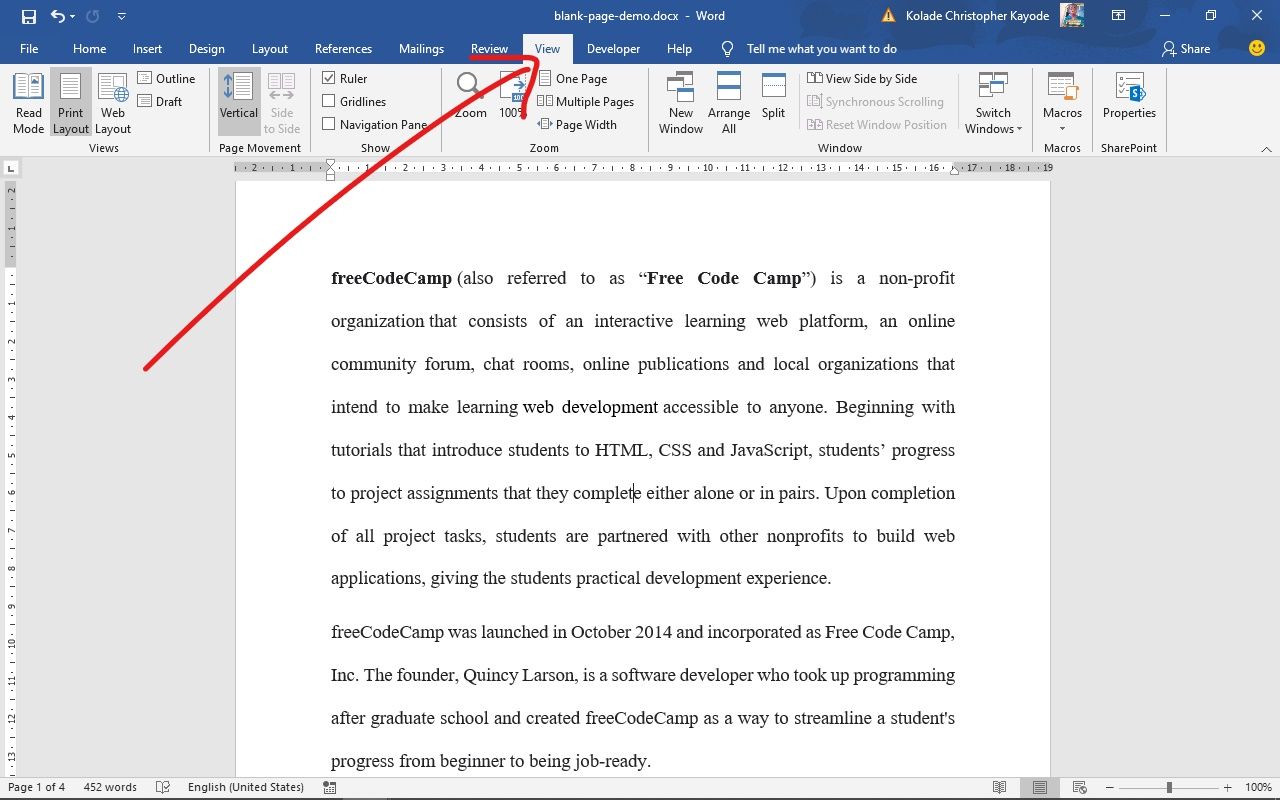The height and width of the screenshot is (800, 1280).
Task: Open a New Window of the document
Action: click(x=680, y=100)
